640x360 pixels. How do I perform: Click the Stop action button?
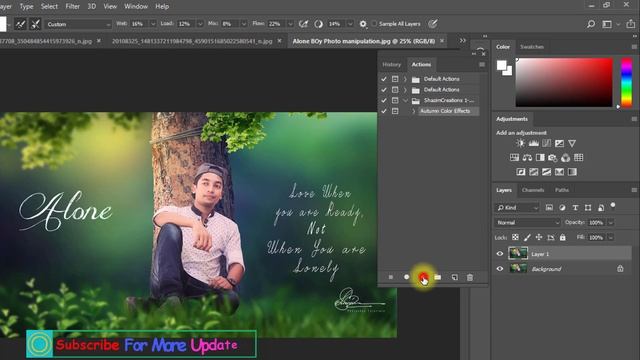391,277
